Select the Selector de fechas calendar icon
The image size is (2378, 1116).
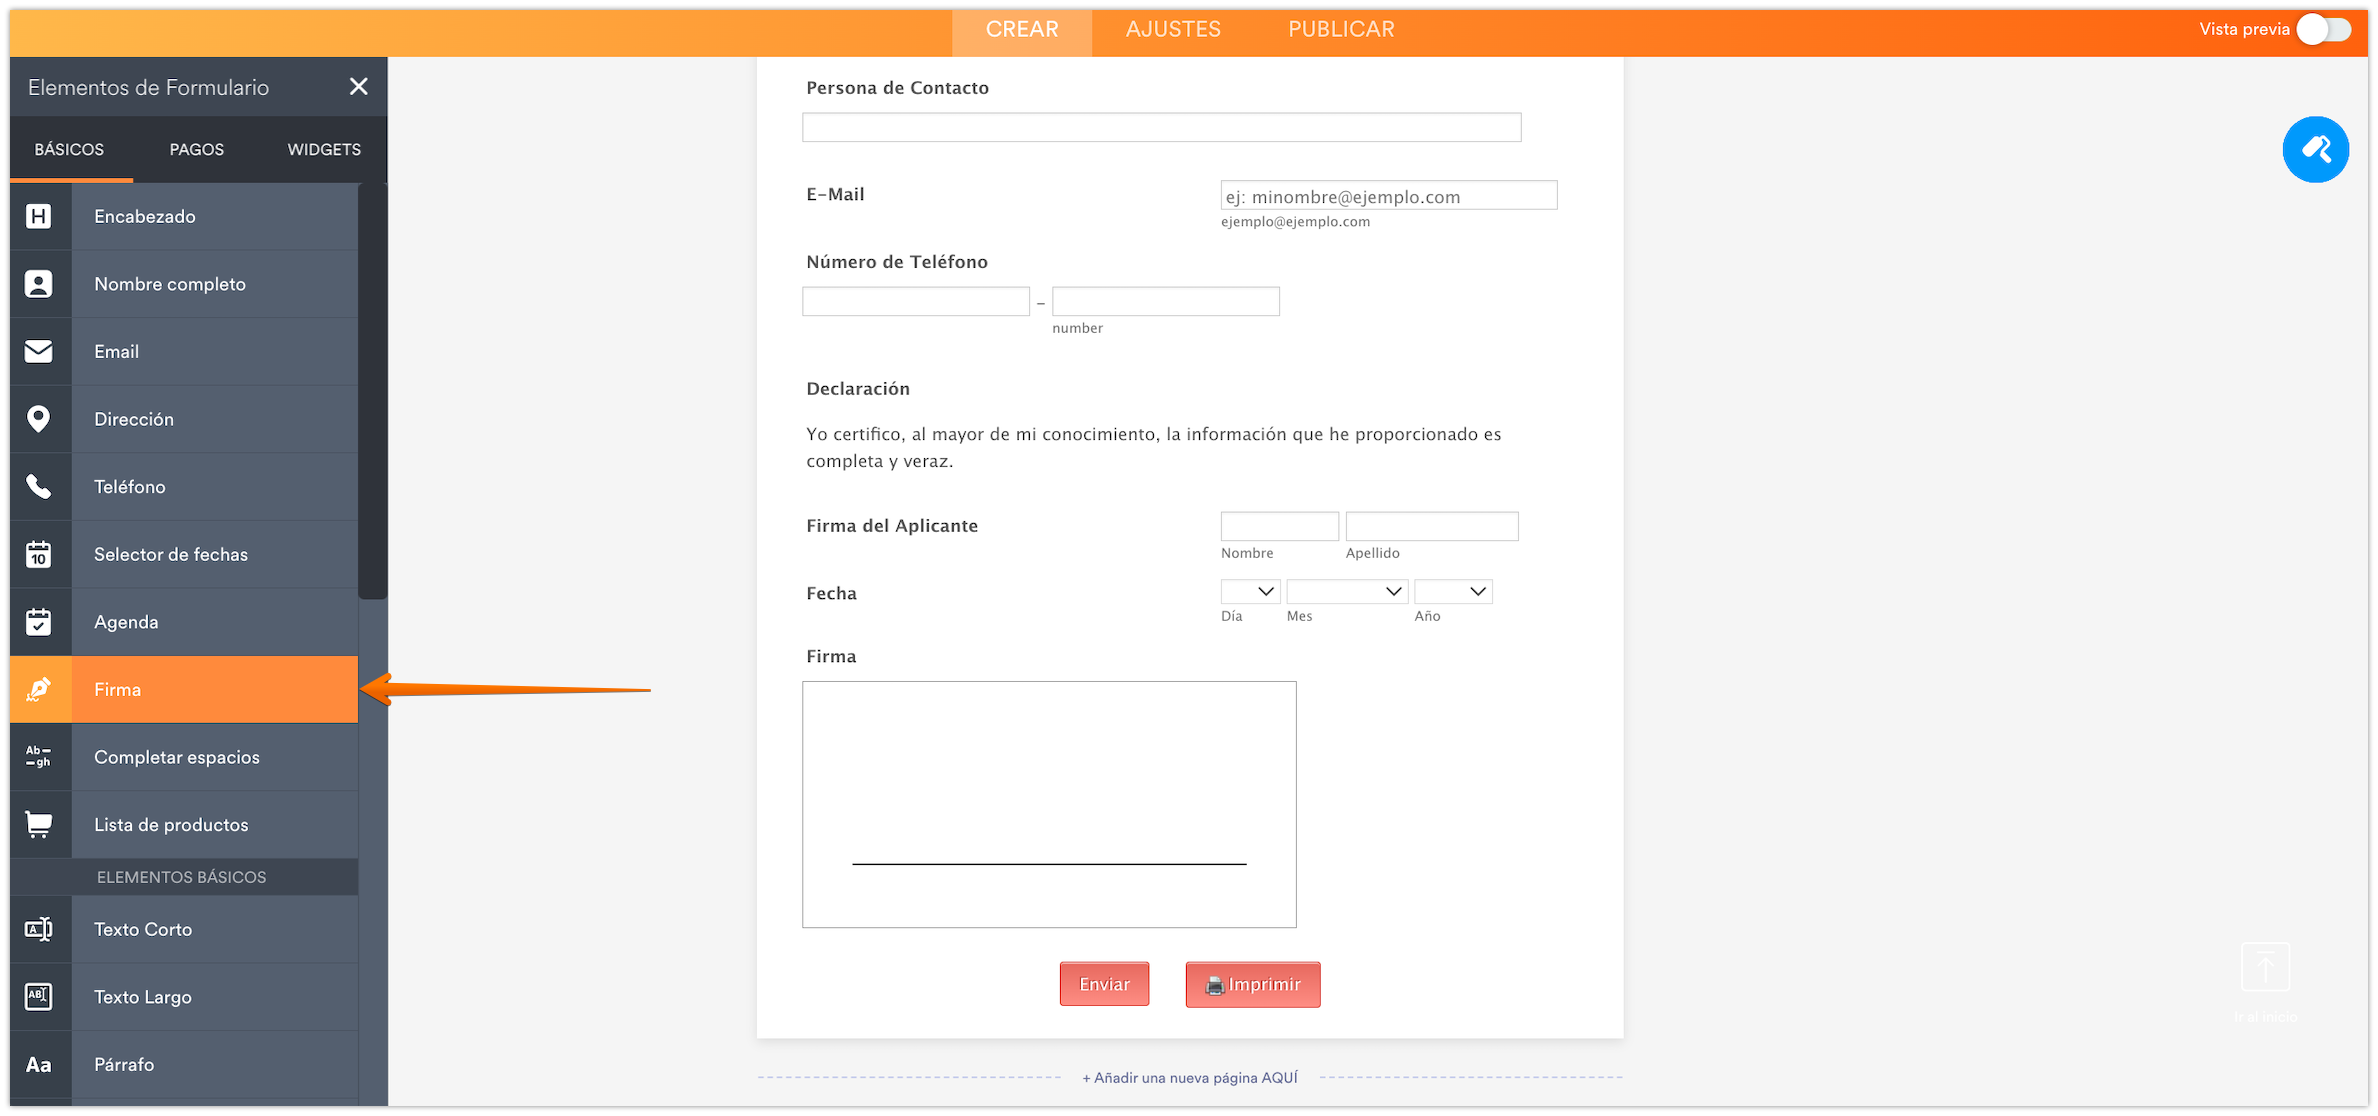[39, 554]
